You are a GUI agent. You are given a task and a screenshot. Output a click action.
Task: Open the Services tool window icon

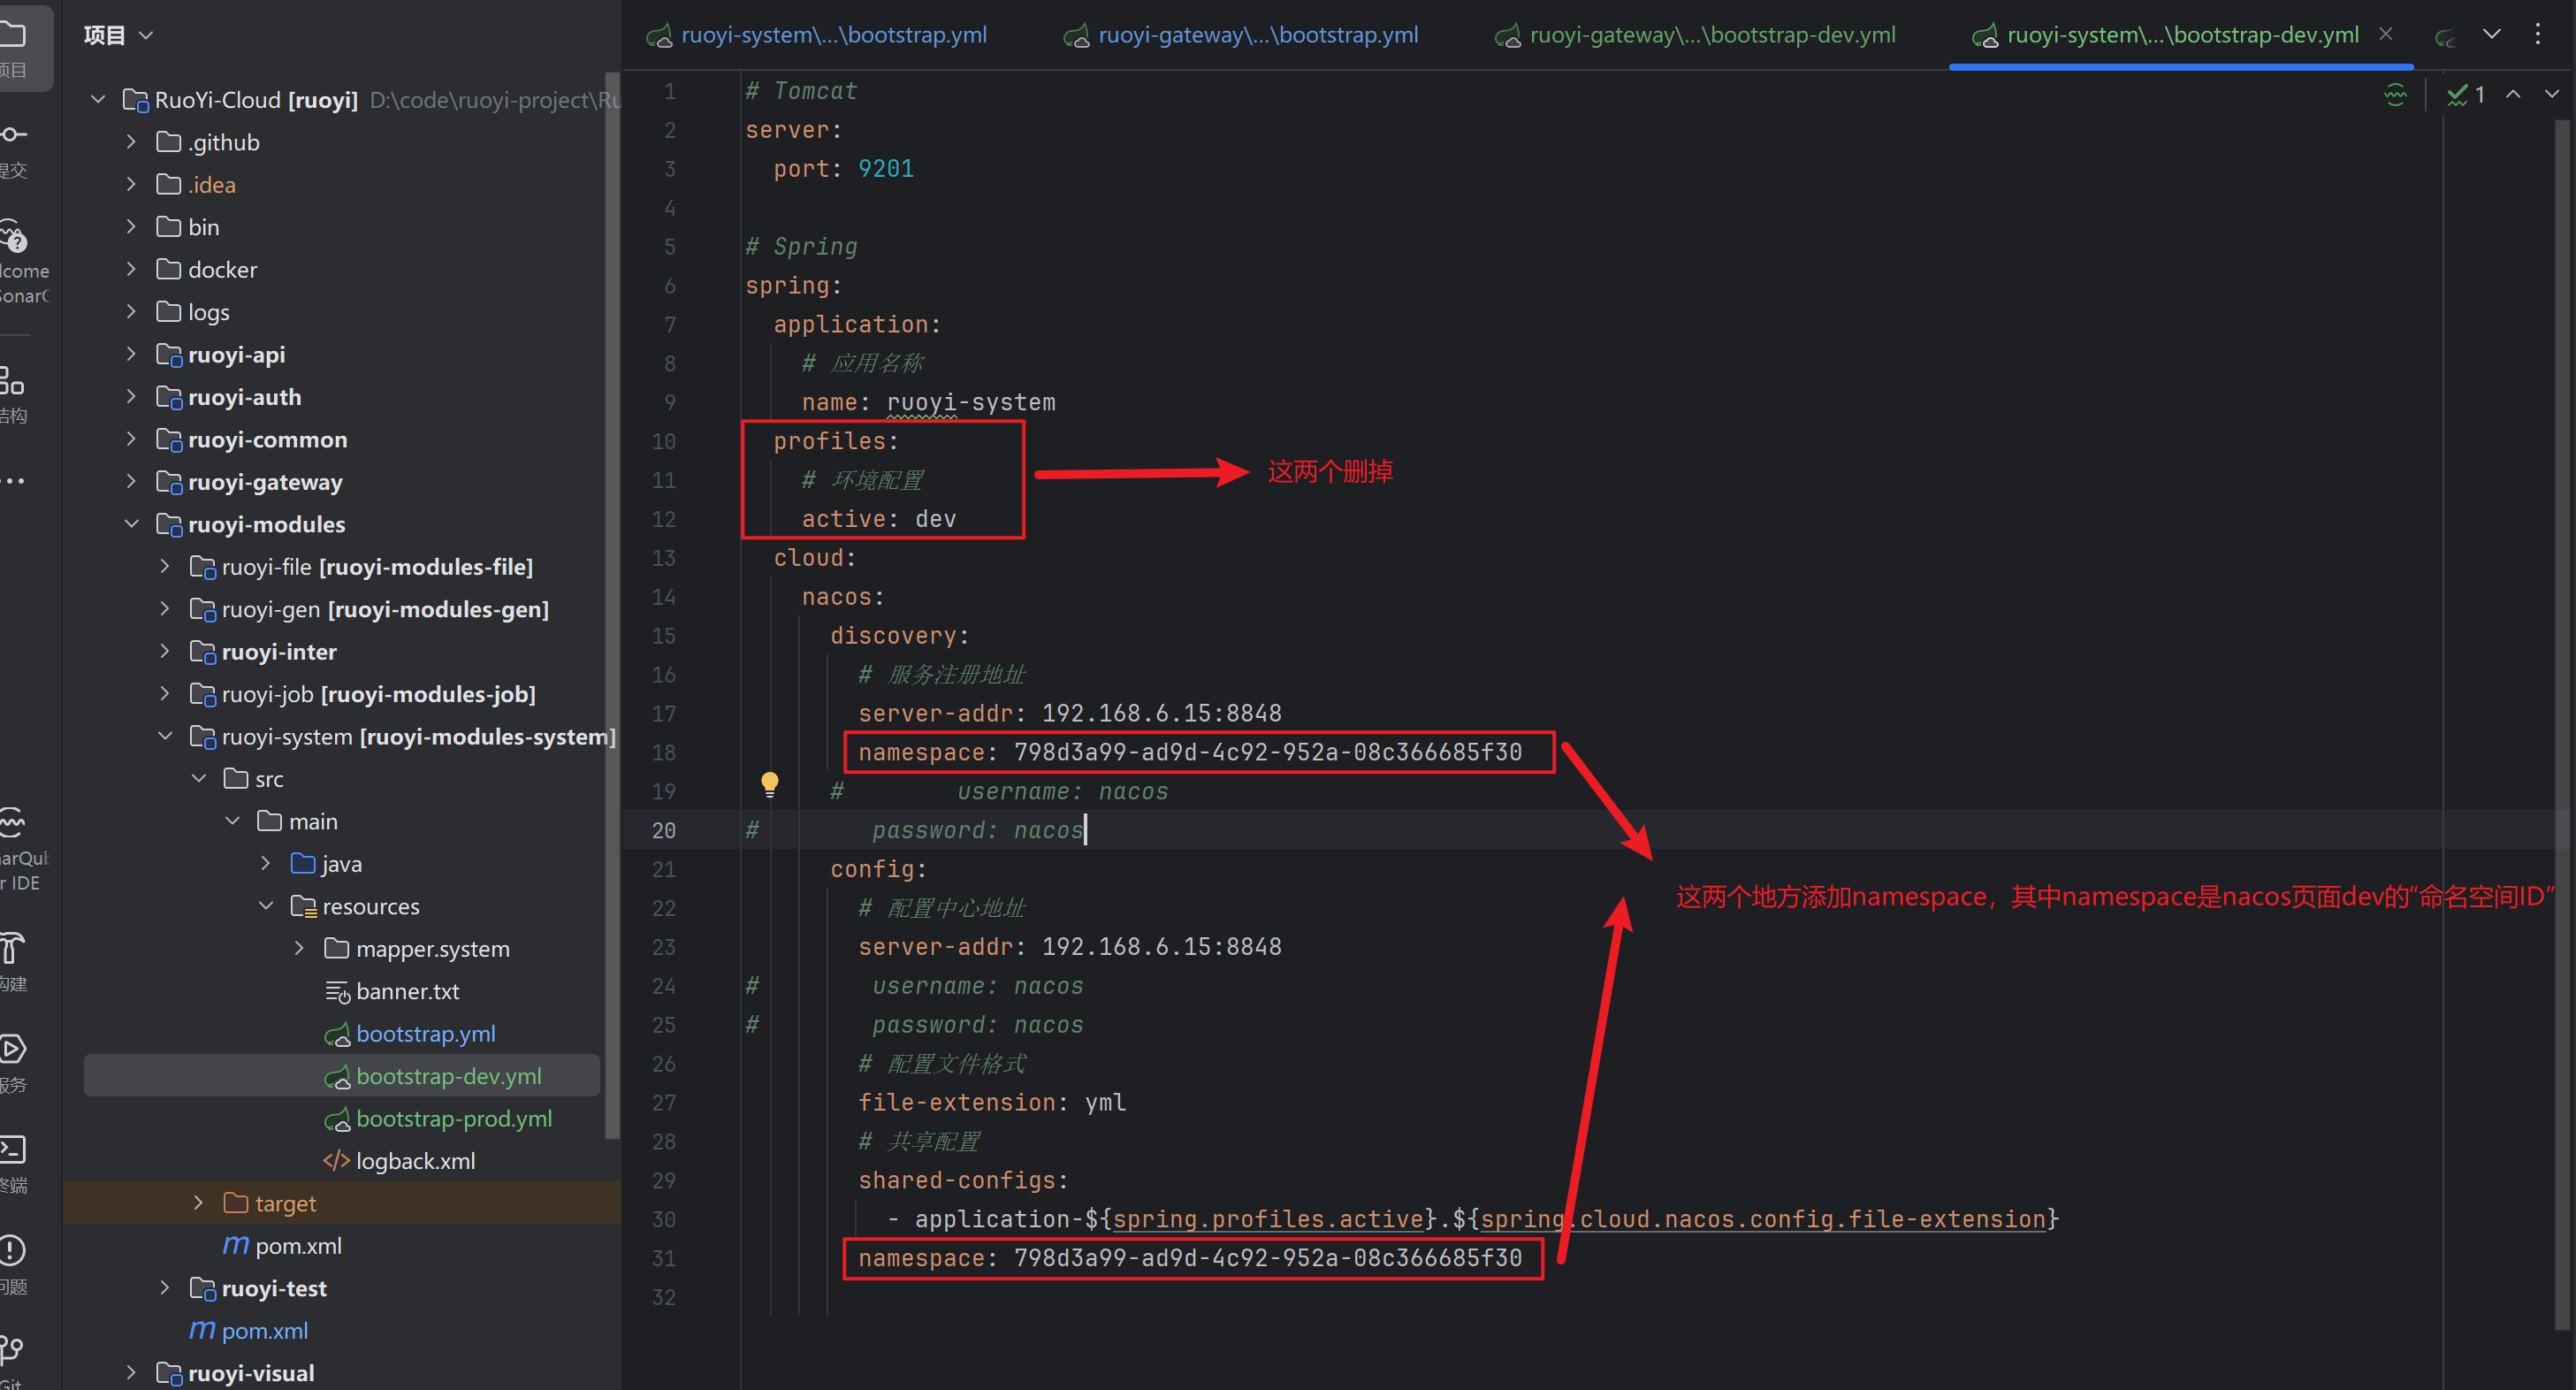point(13,1049)
